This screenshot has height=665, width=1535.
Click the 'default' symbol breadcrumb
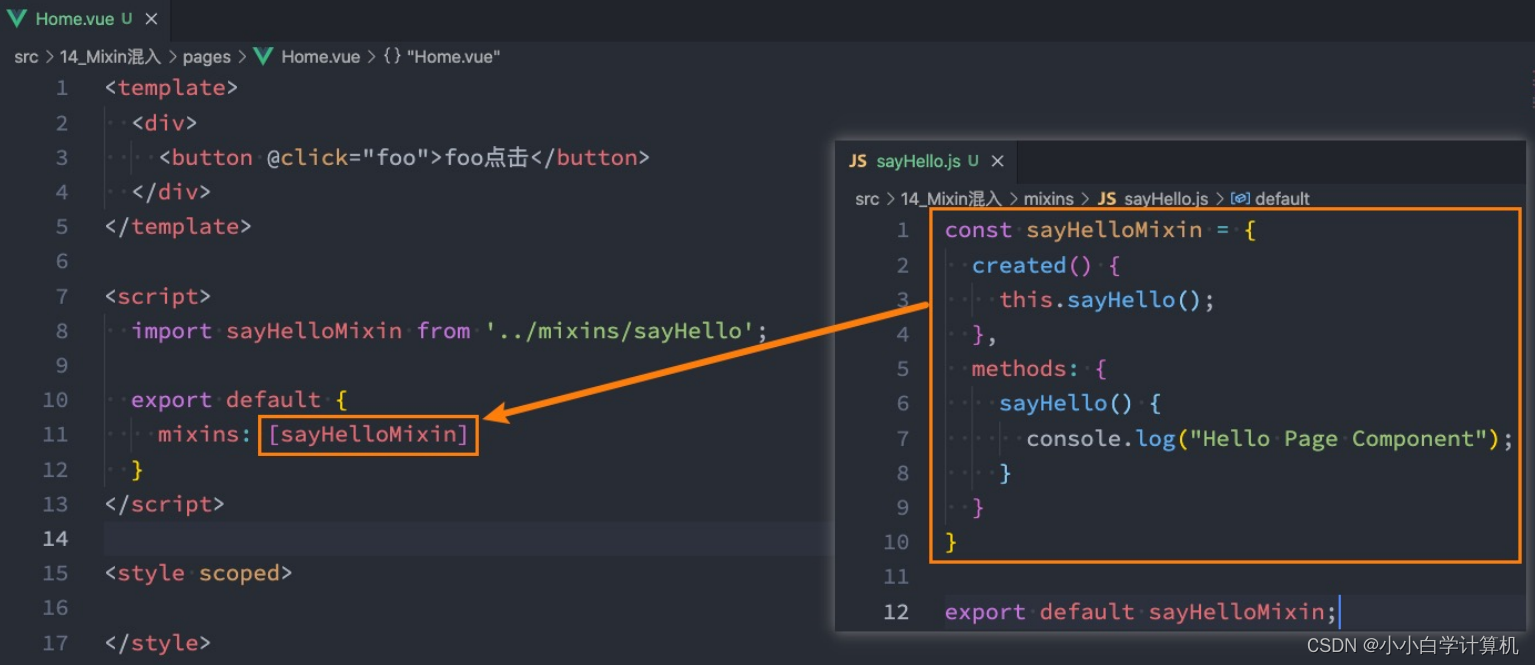pyautogui.click(x=1282, y=199)
